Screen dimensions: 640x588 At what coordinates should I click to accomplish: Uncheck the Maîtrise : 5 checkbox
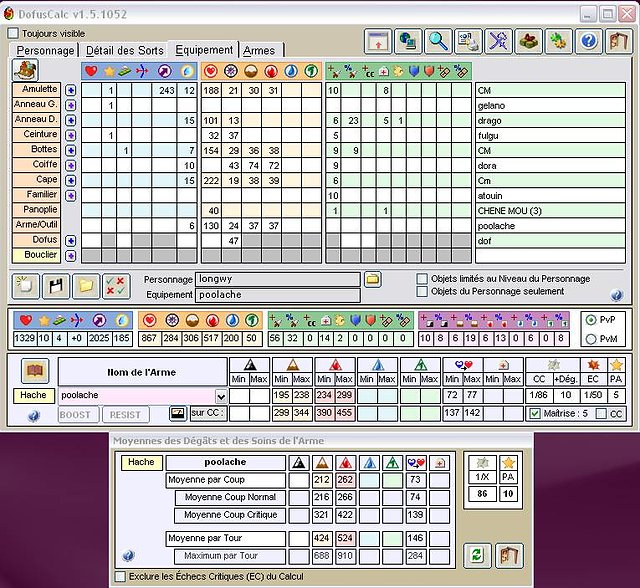pos(535,414)
